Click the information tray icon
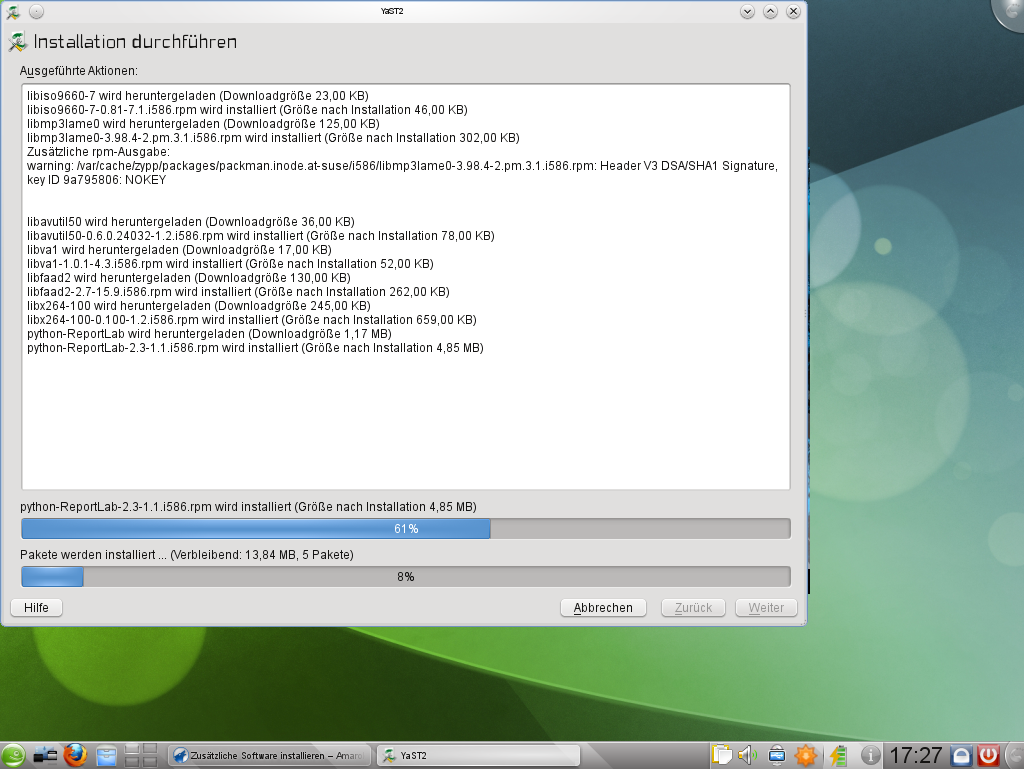The image size is (1024, 769). [870, 755]
